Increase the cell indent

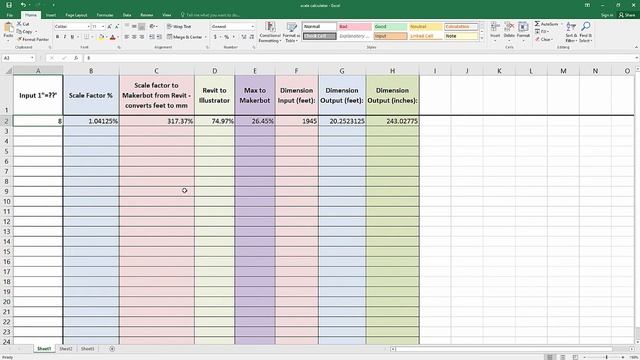pyautogui.click(x=159, y=37)
